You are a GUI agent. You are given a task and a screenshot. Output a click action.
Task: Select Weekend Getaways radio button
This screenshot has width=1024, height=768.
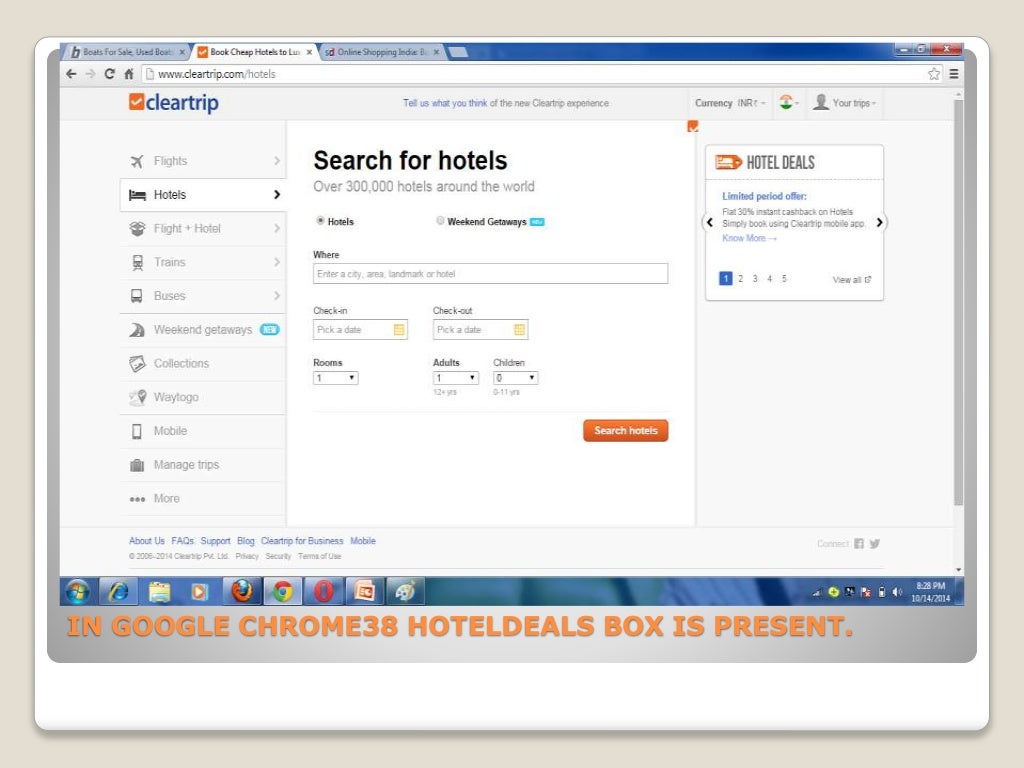440,221
